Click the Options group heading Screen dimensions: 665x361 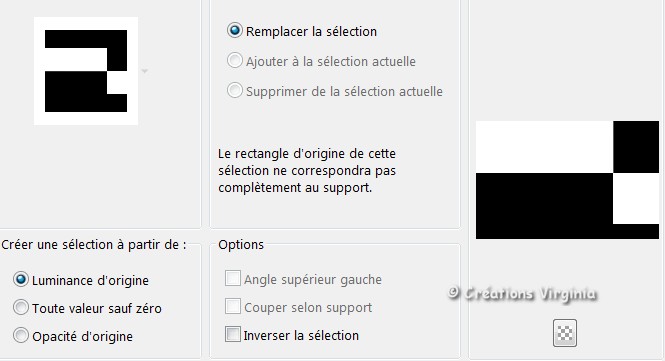[x=241, y=245]
